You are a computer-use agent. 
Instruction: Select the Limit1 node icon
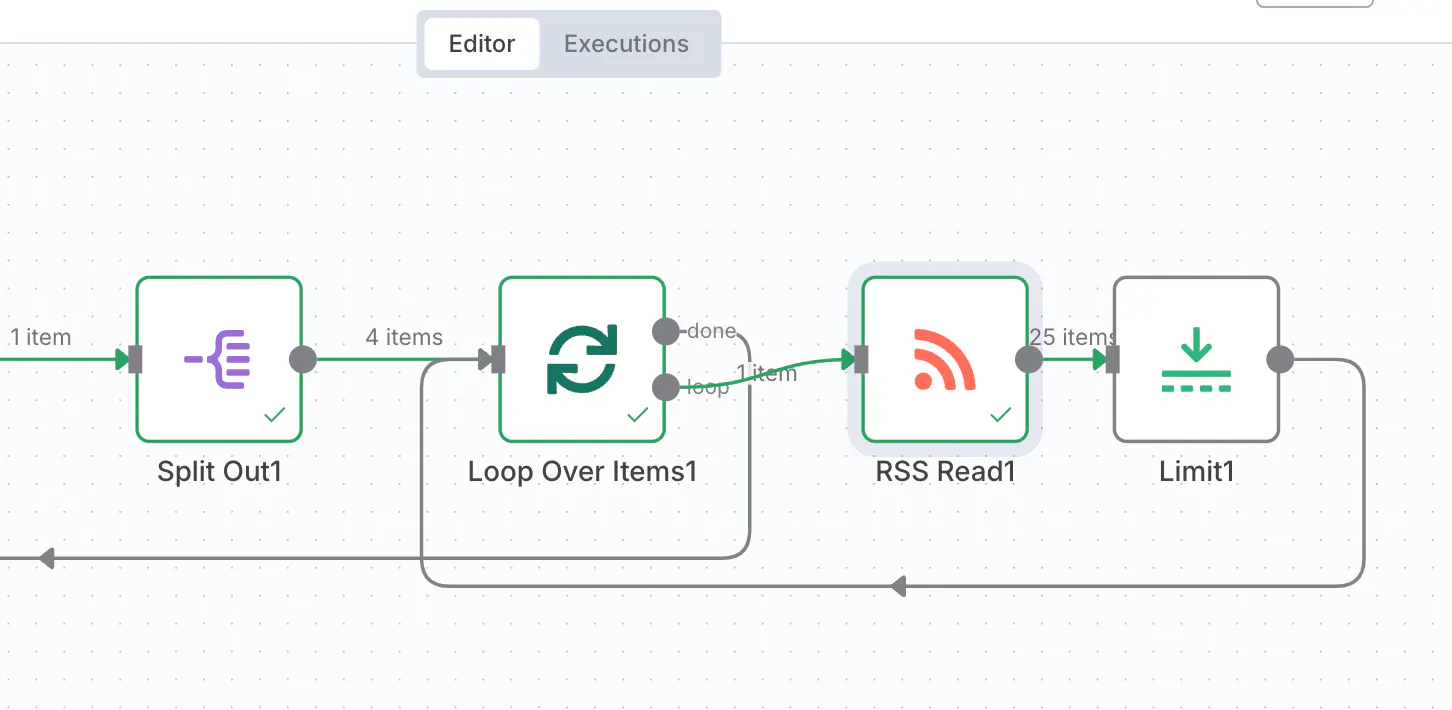1196,359
